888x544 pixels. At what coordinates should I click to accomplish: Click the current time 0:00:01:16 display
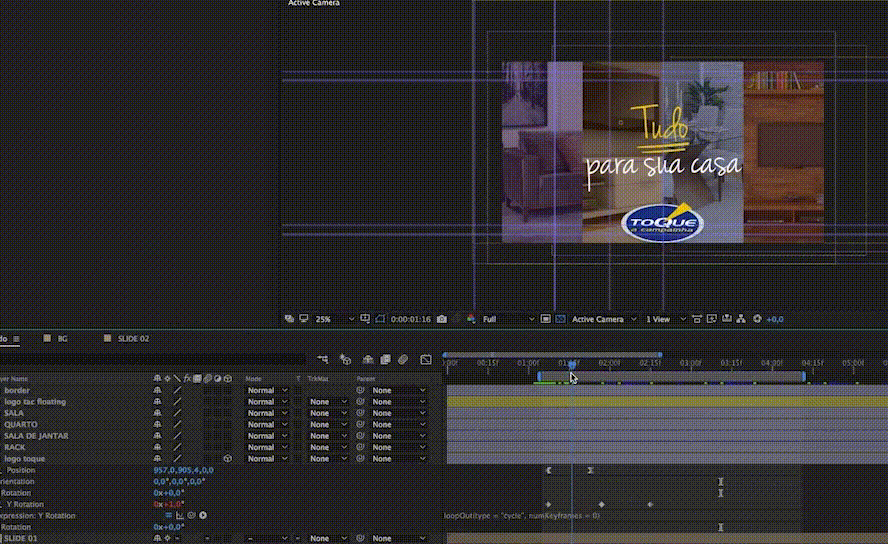pos(411,319)
